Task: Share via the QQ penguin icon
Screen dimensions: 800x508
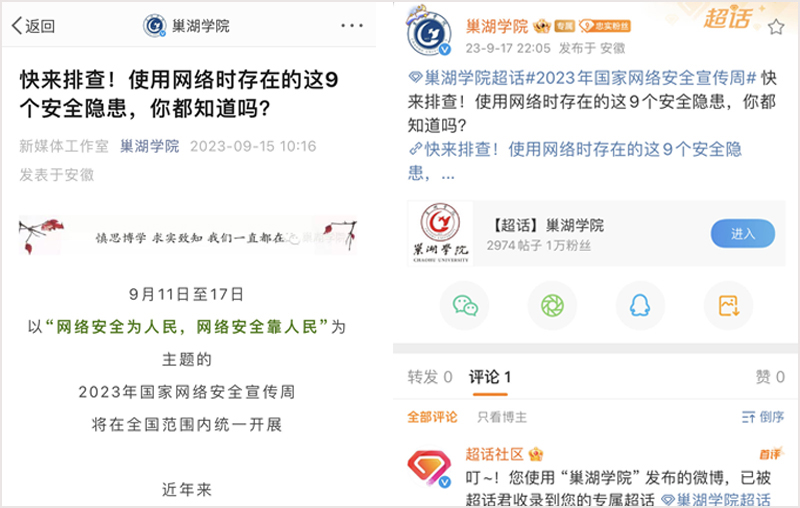Action: coord(640,306)
